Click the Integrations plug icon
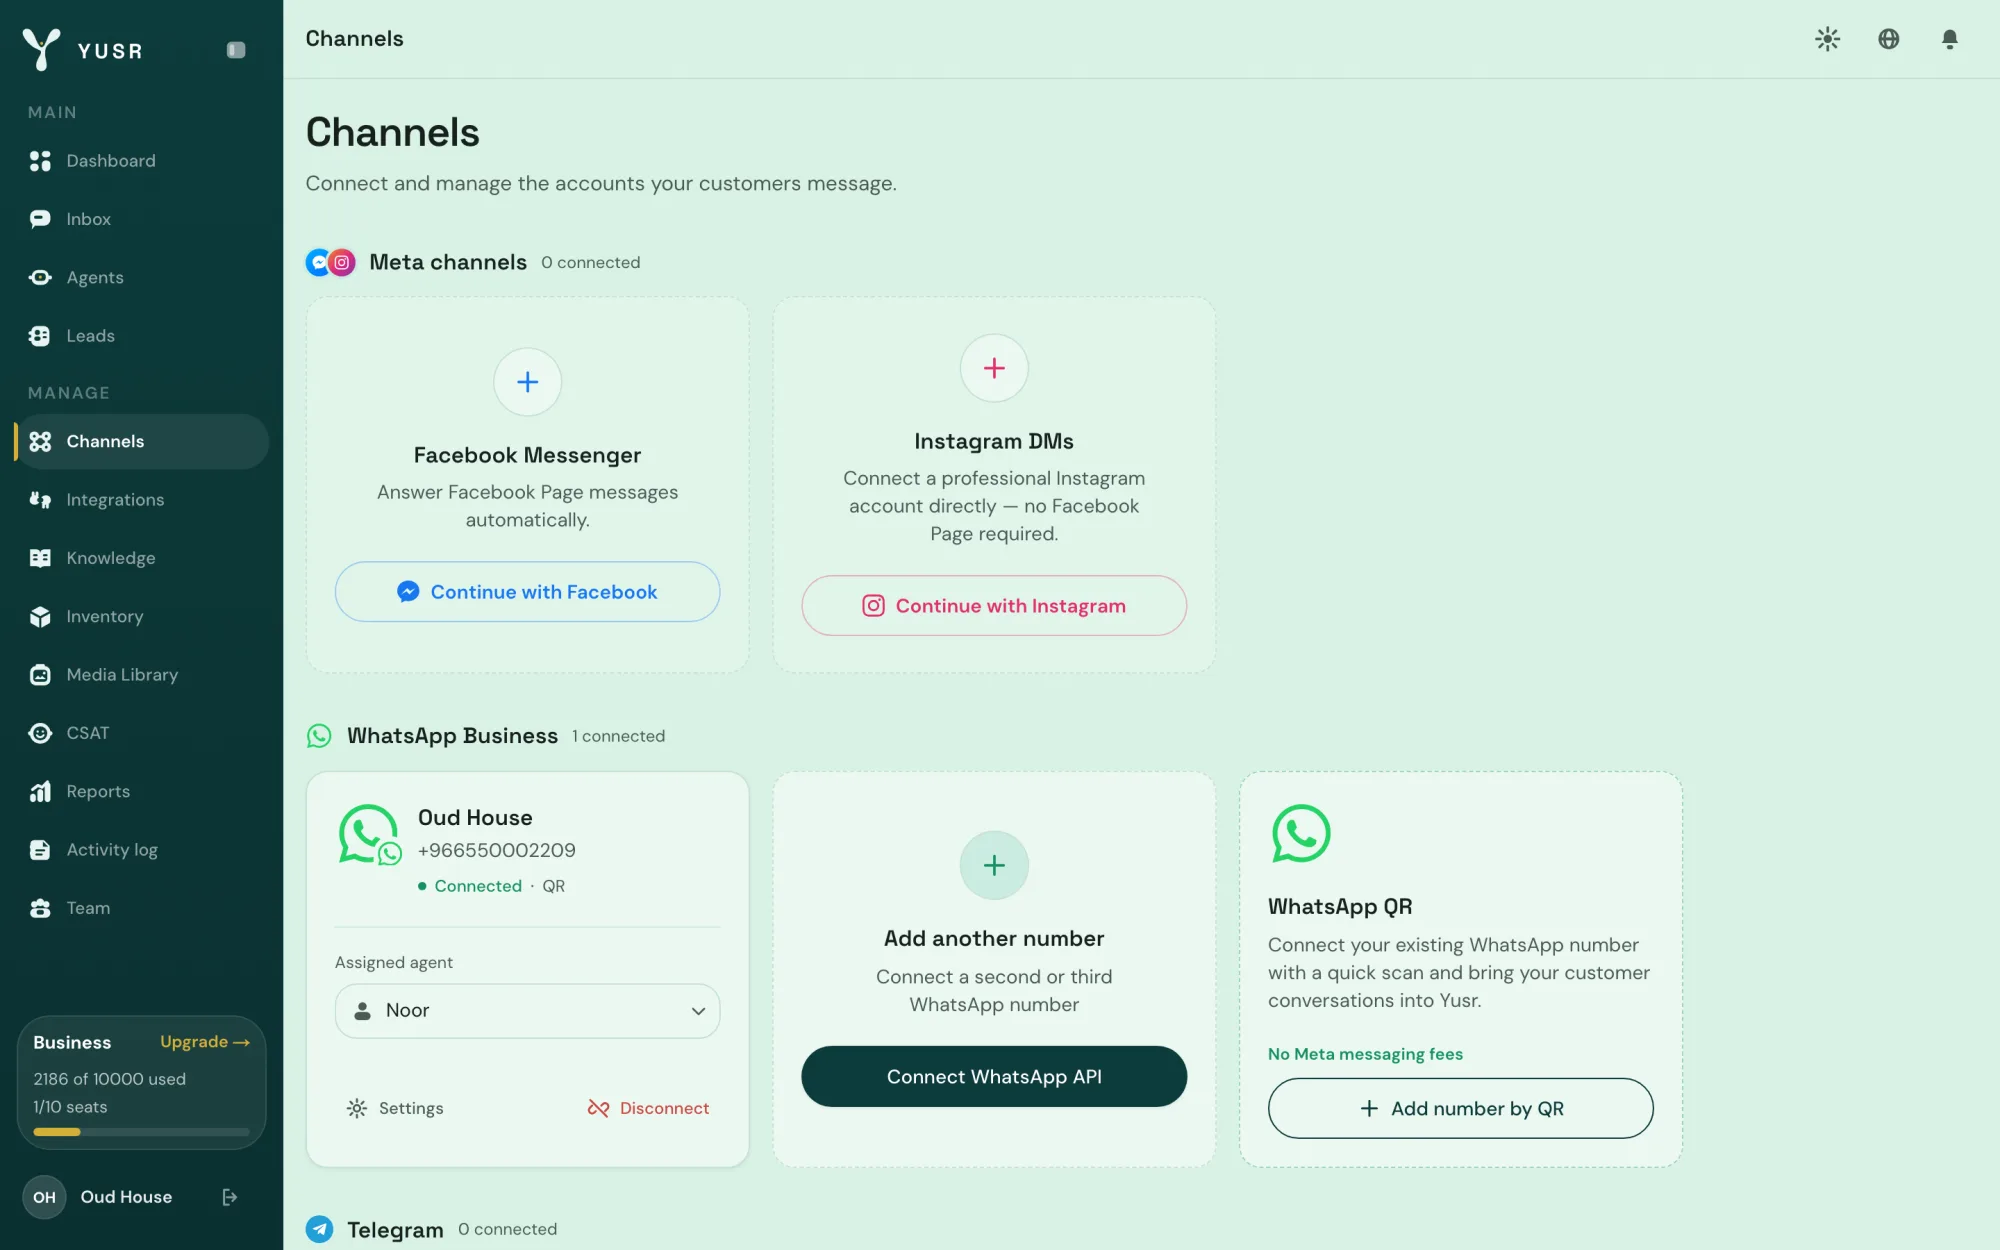 40,500
